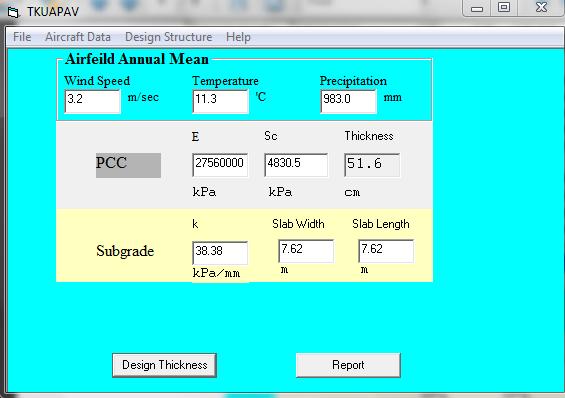The height and width of the screenshot is (398, 565).
Task: Click the Wind Speed label
Action: pyautogui.click(x=97, y=81)
